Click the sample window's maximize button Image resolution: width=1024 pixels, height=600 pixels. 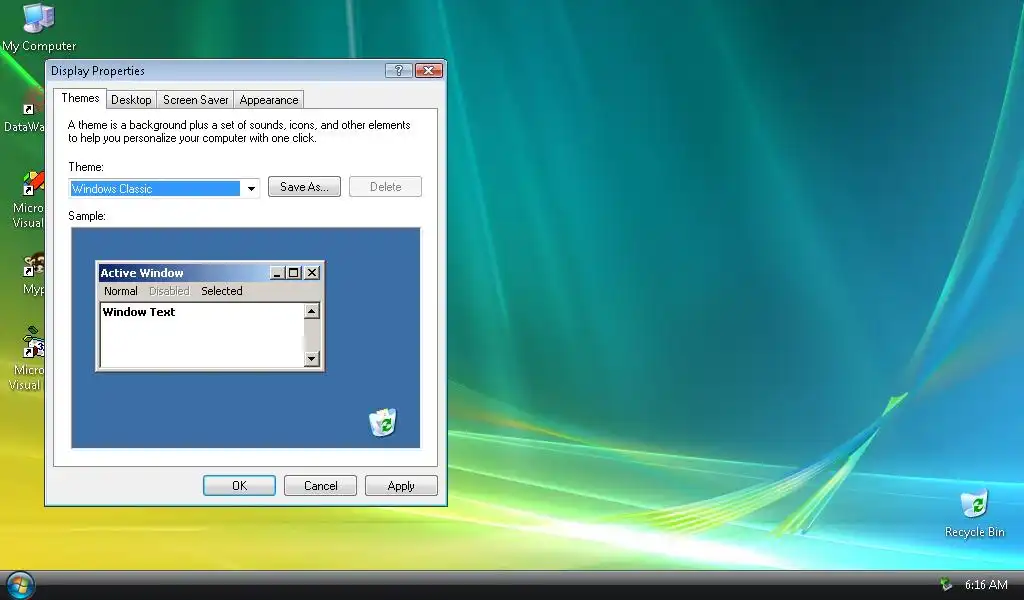pyautogui.click(x=294, y=273)
